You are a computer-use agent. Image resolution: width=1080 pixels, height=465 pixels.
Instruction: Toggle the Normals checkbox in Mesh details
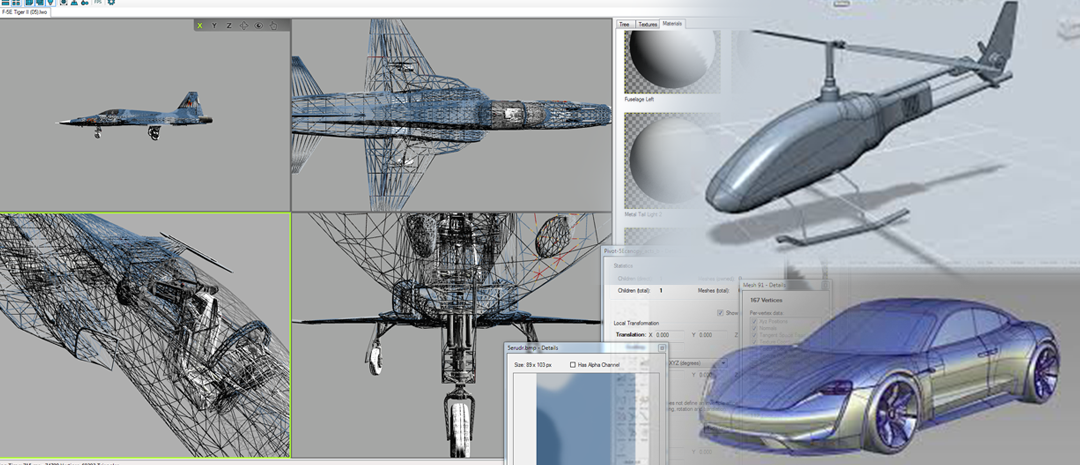coord(754,330)
